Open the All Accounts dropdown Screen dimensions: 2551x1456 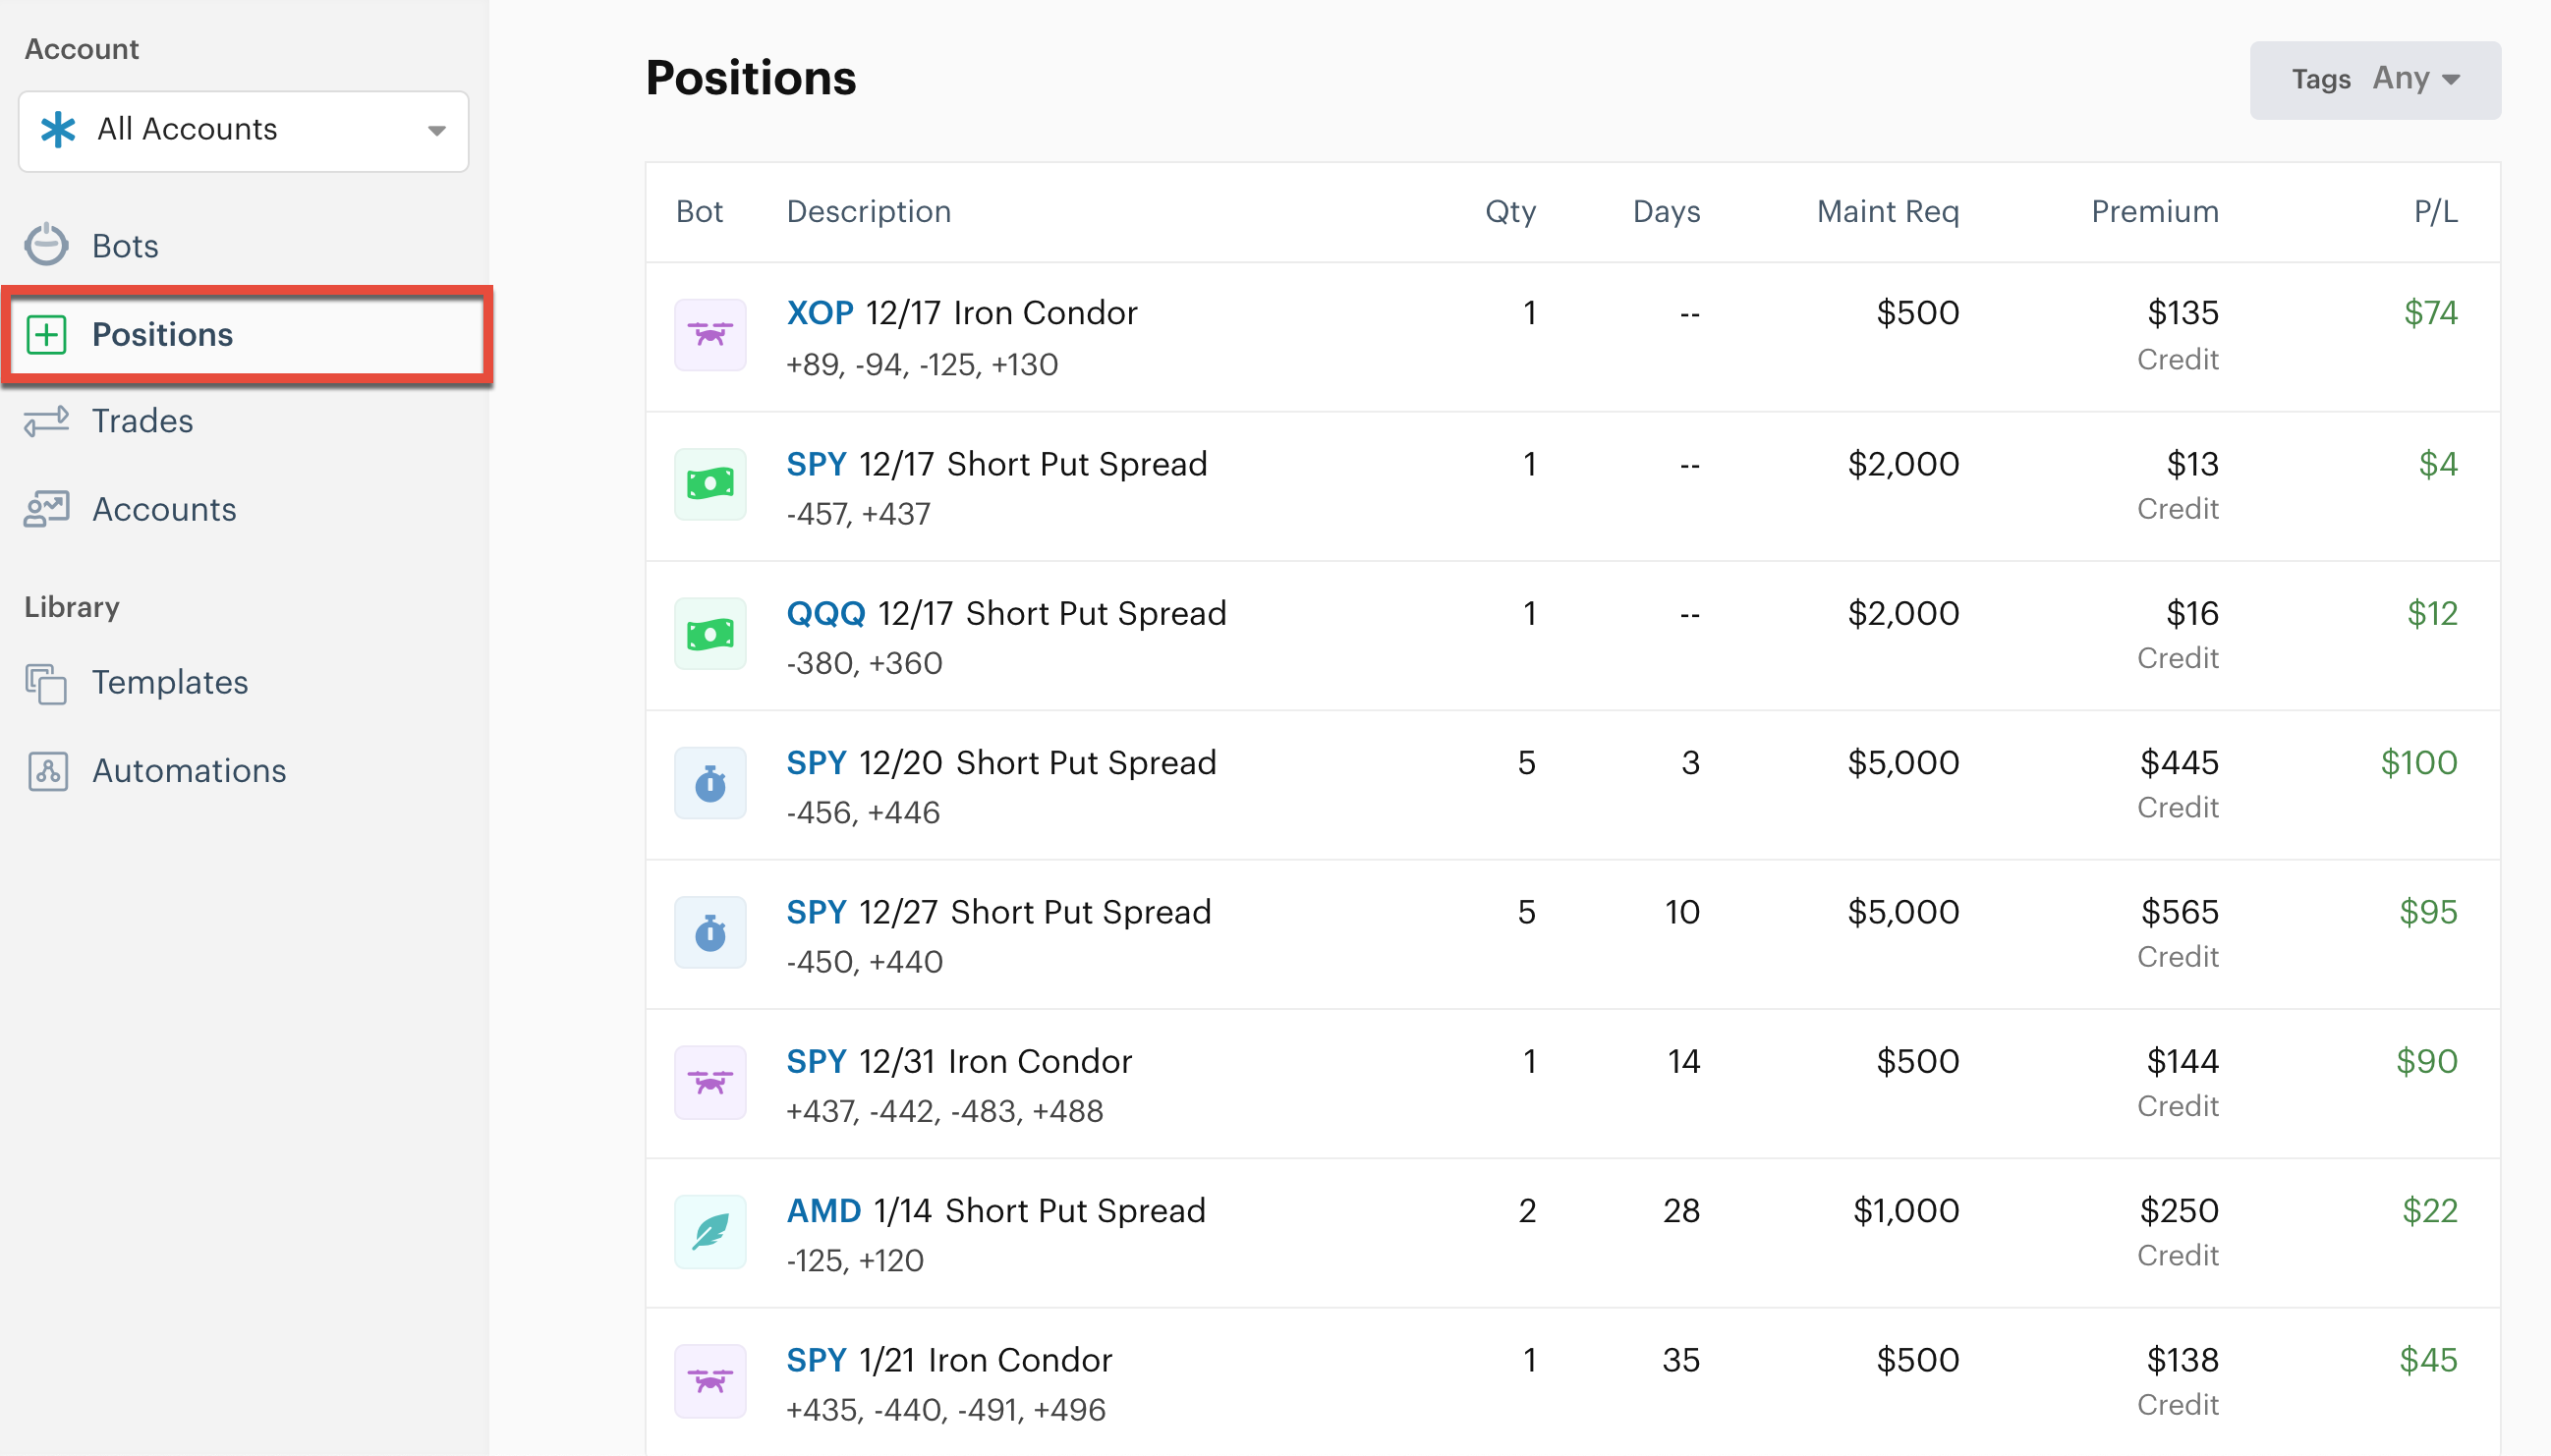pyautogui.click(x=243, y=131)
